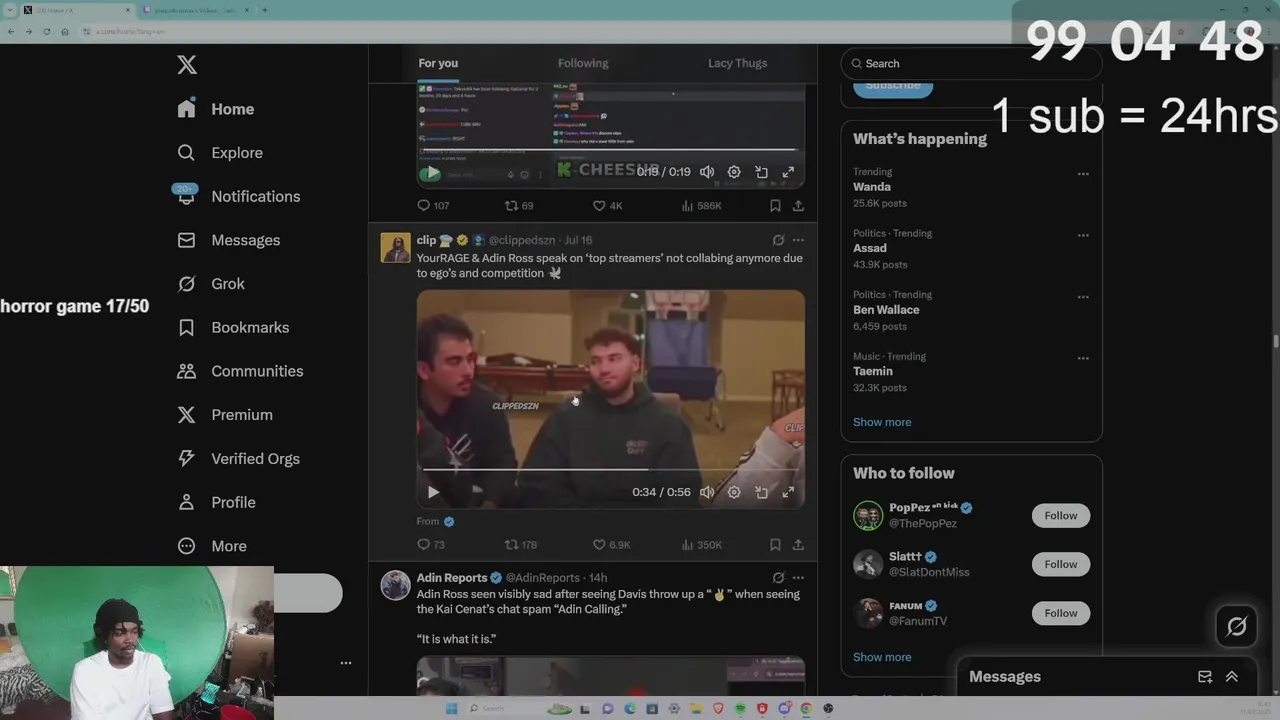Open more options on clippedszn post

[798, 240]
